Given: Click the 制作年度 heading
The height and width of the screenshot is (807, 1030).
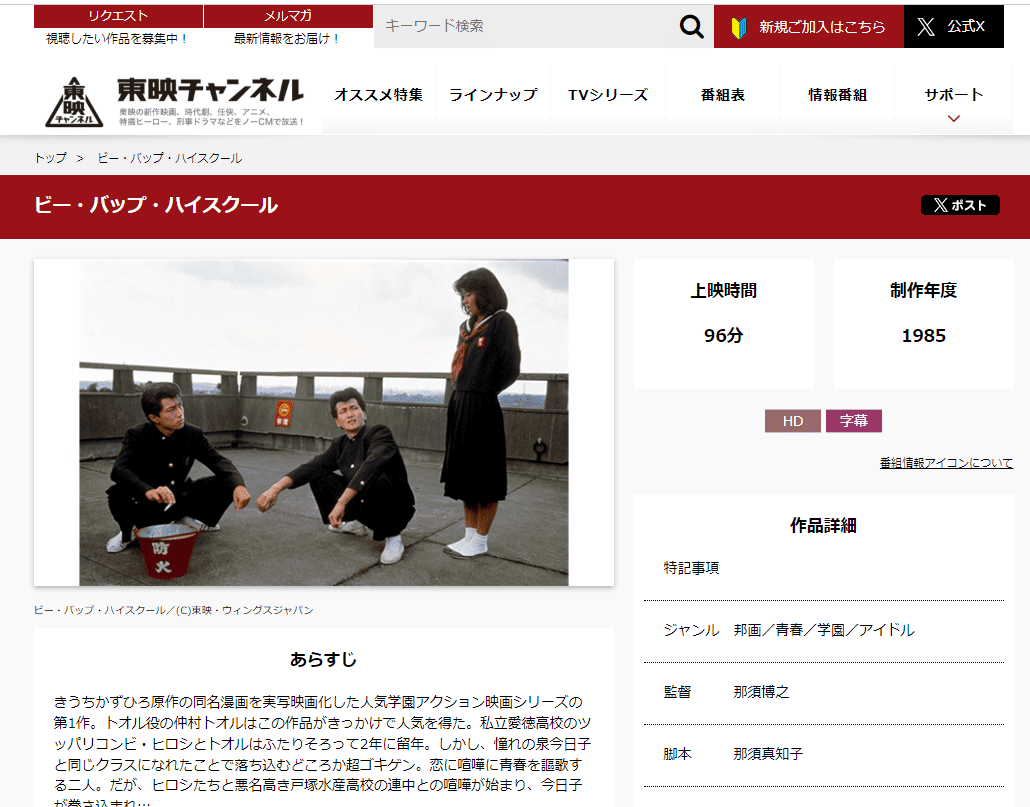Looking at the screenshot, I should click(x=924, y=290).
